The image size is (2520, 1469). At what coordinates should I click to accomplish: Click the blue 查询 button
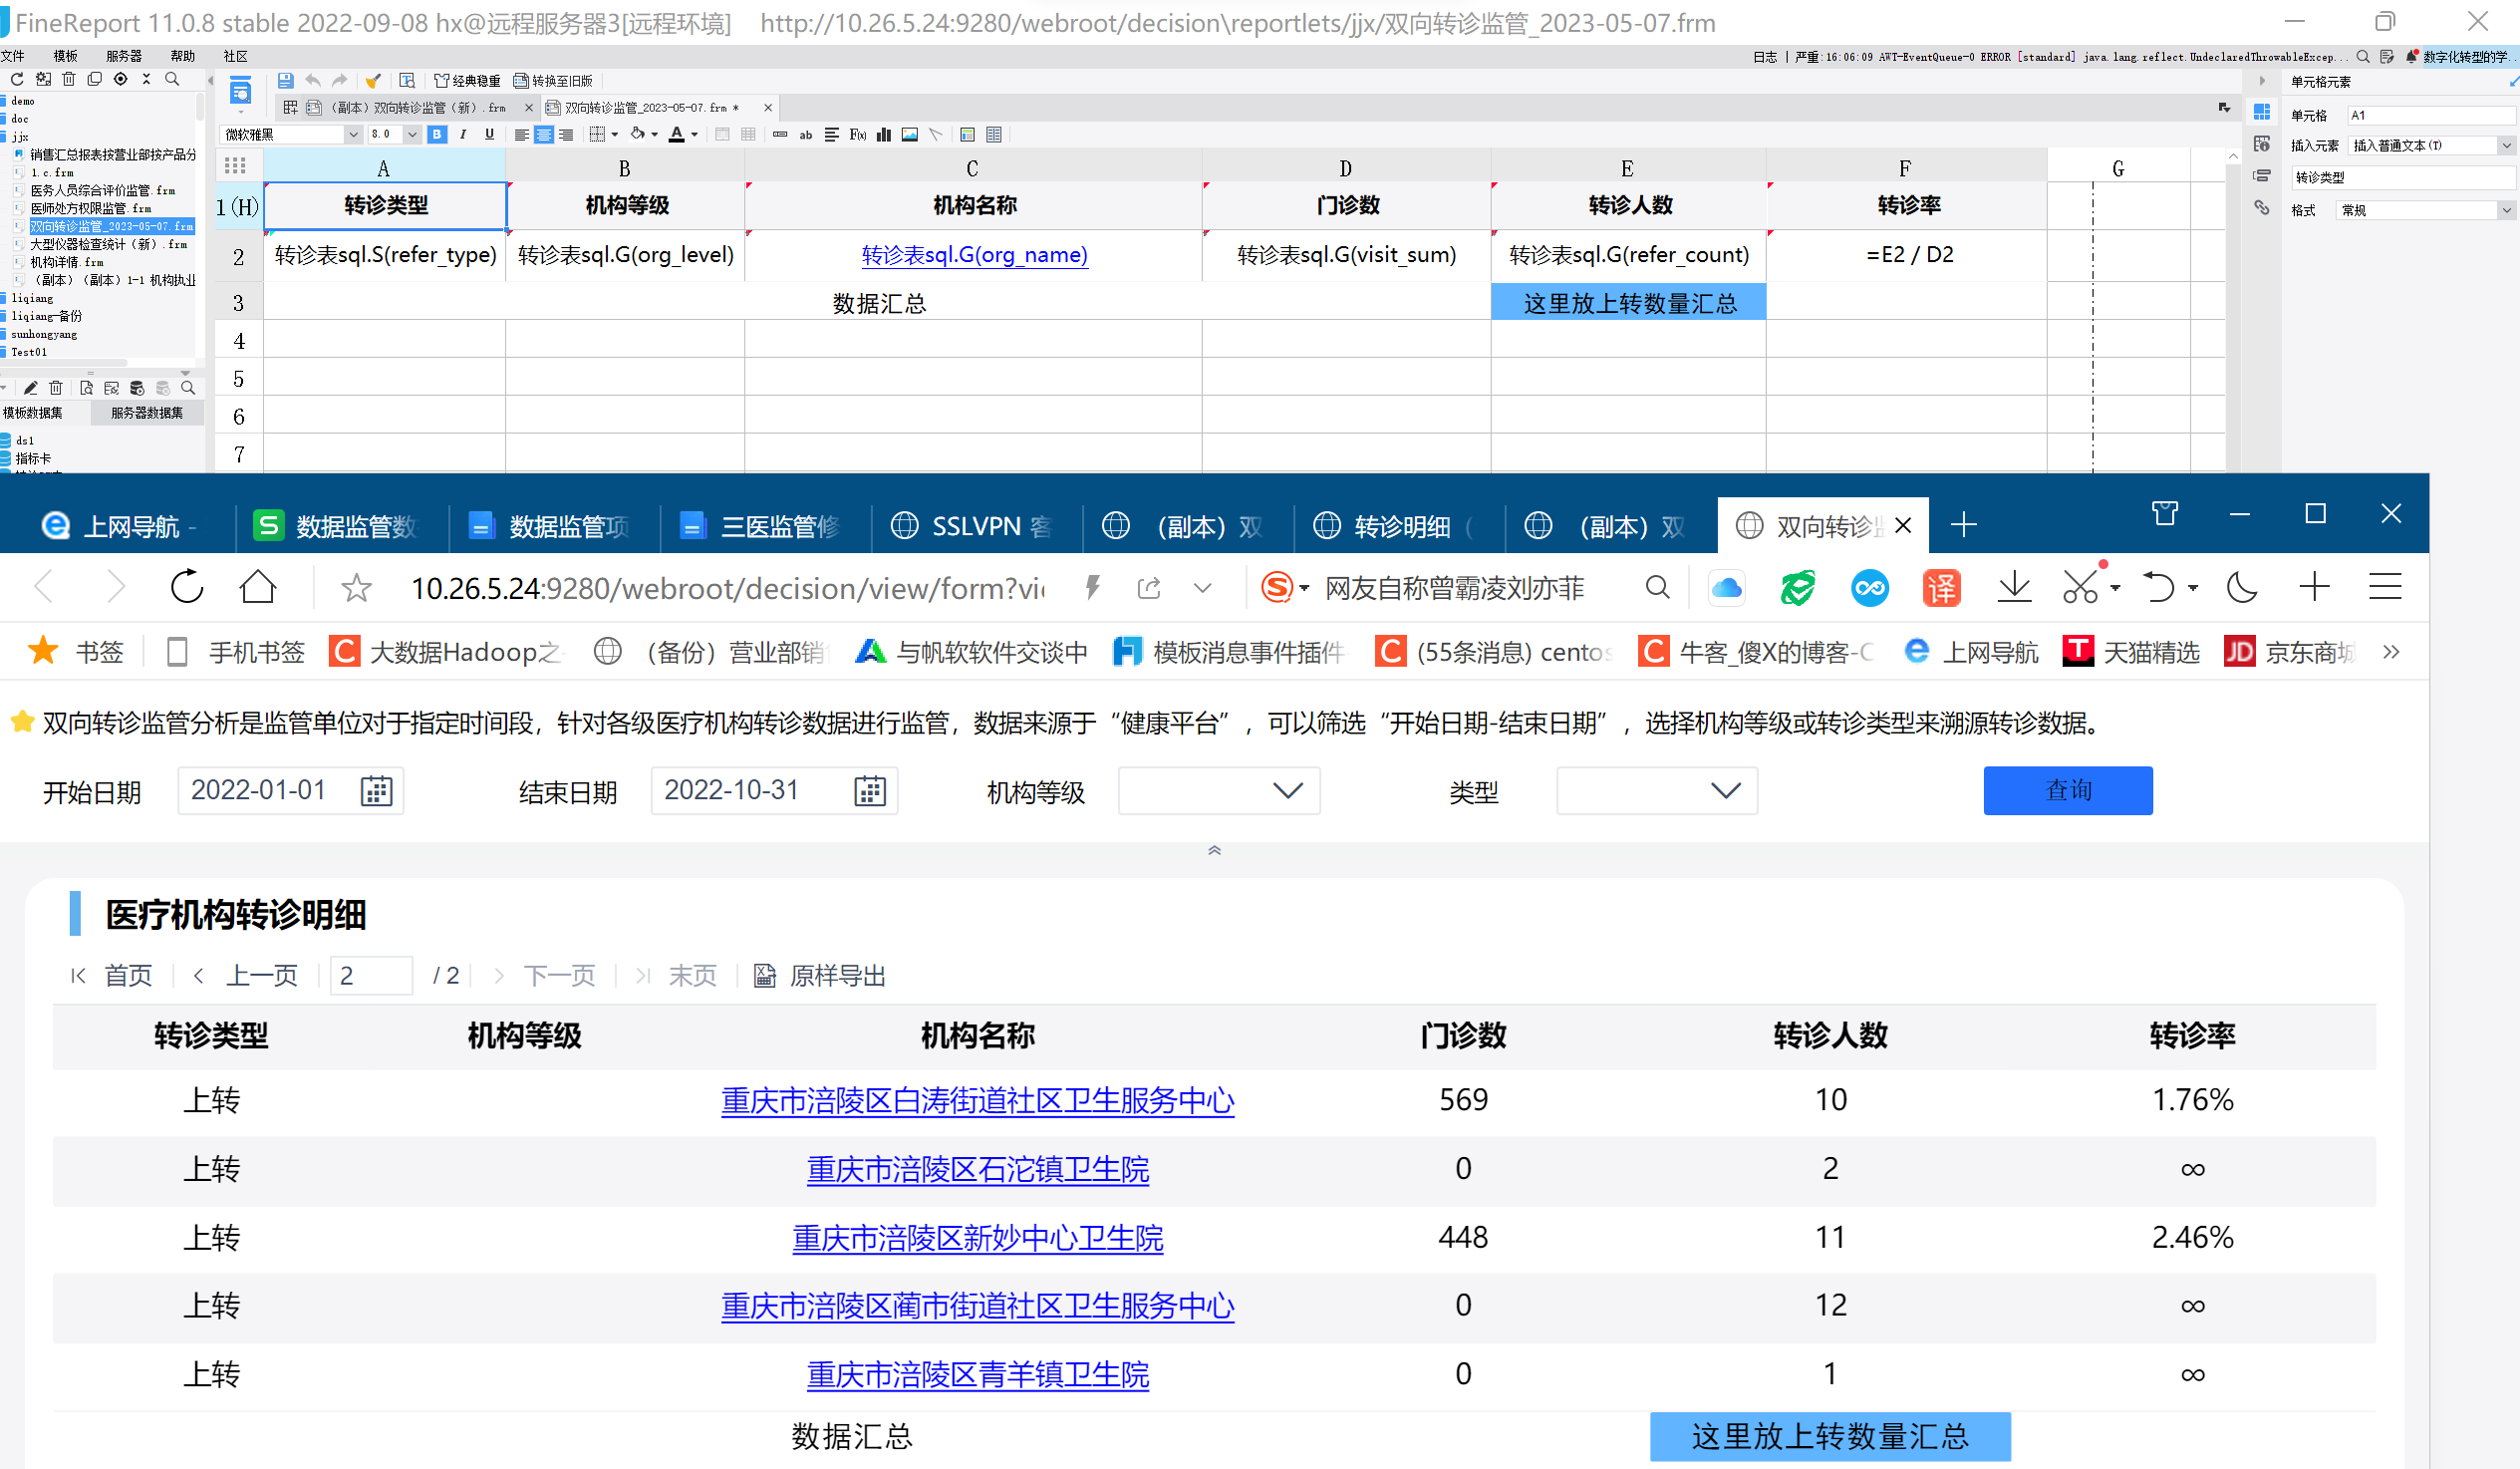[x=2067, y=791]
